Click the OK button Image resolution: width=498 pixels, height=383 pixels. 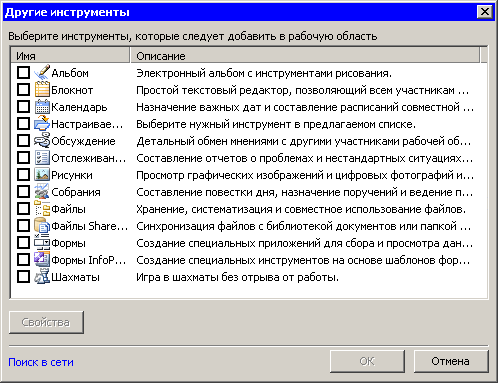coord(367,361)
